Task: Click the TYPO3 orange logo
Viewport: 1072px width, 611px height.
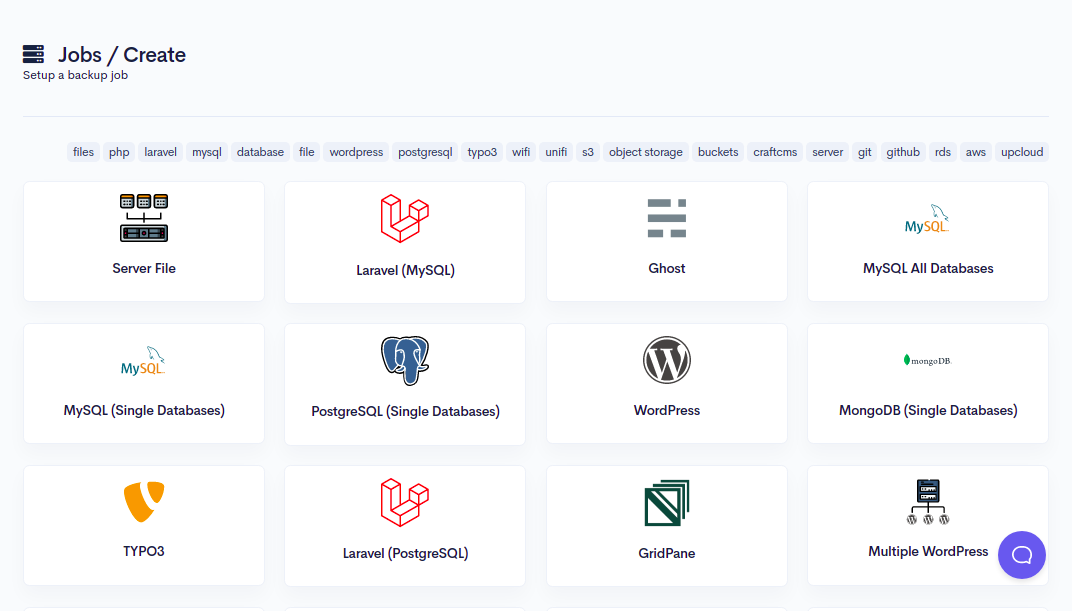Action: point(144,502)
